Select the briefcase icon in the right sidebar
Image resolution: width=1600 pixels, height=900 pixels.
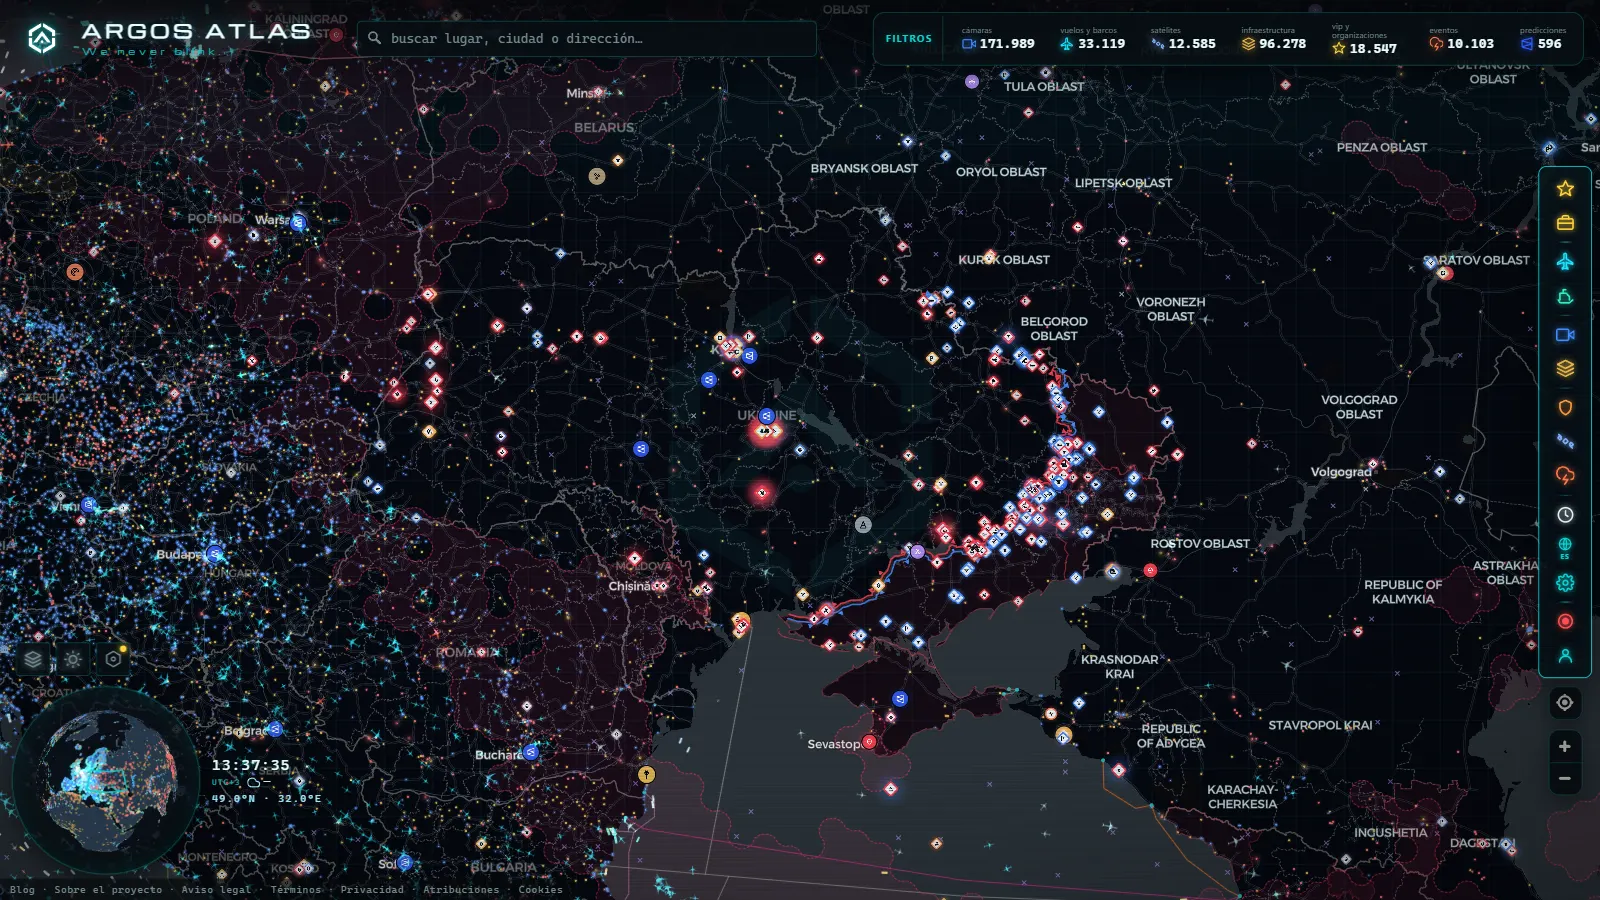(1565, 223)
